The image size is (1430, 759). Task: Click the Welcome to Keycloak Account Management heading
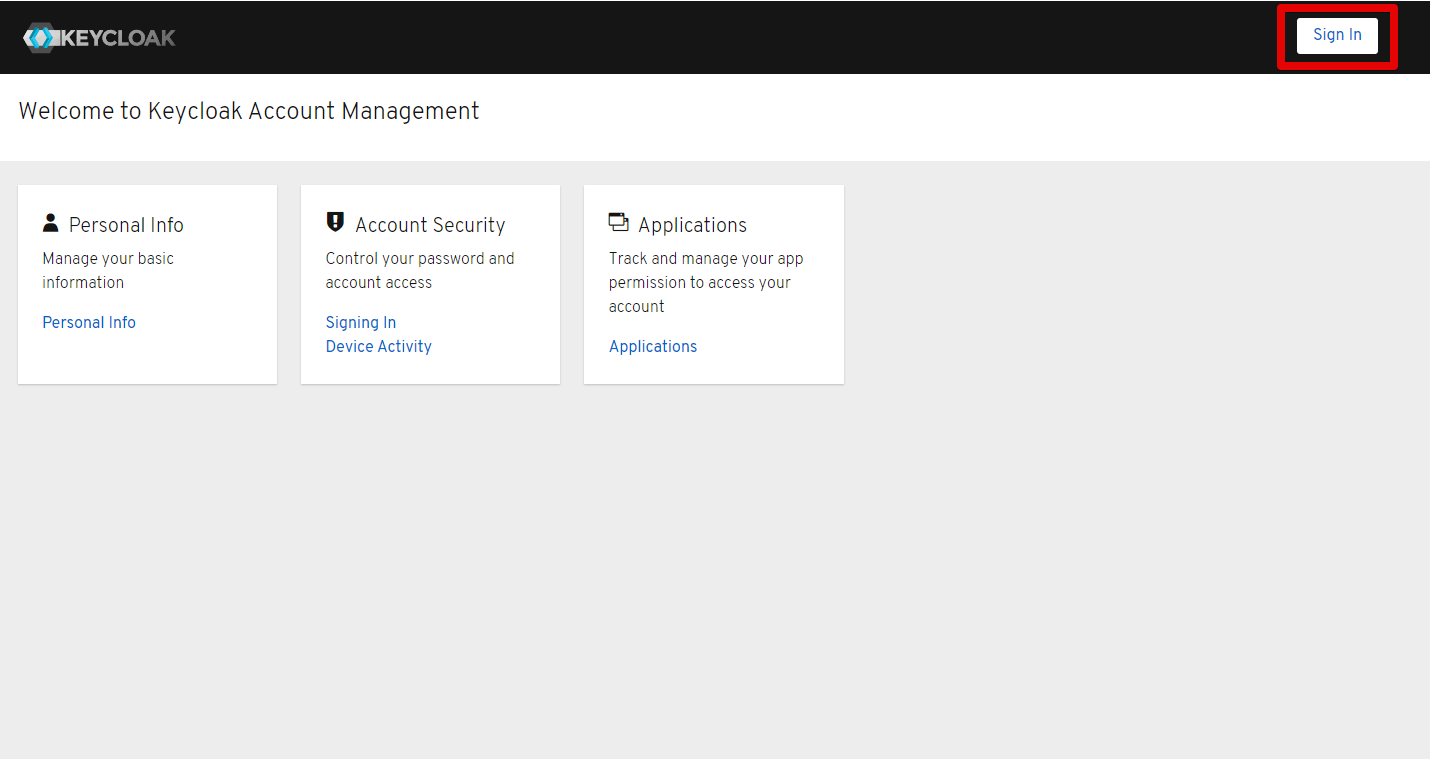(x=249, y=111)
